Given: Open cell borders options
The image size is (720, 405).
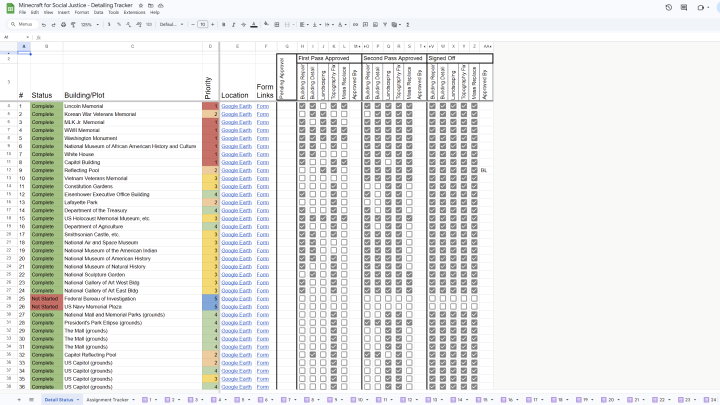Looking at the screenshot, I should [276, 24].
